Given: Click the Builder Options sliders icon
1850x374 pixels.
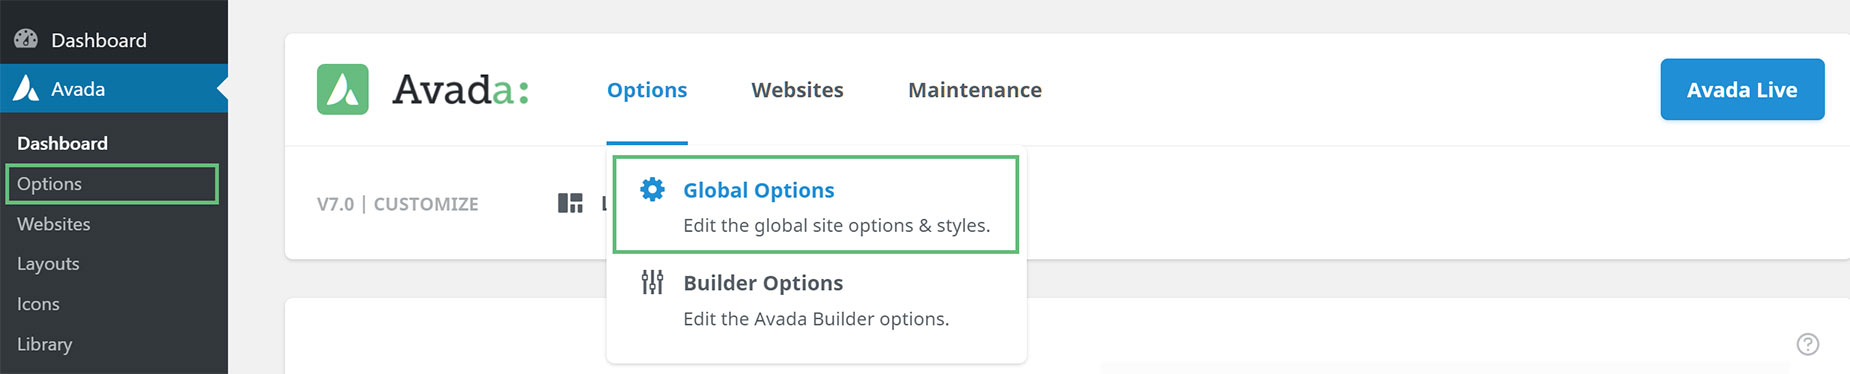Looking at the screenshot, I should (652, 282).
